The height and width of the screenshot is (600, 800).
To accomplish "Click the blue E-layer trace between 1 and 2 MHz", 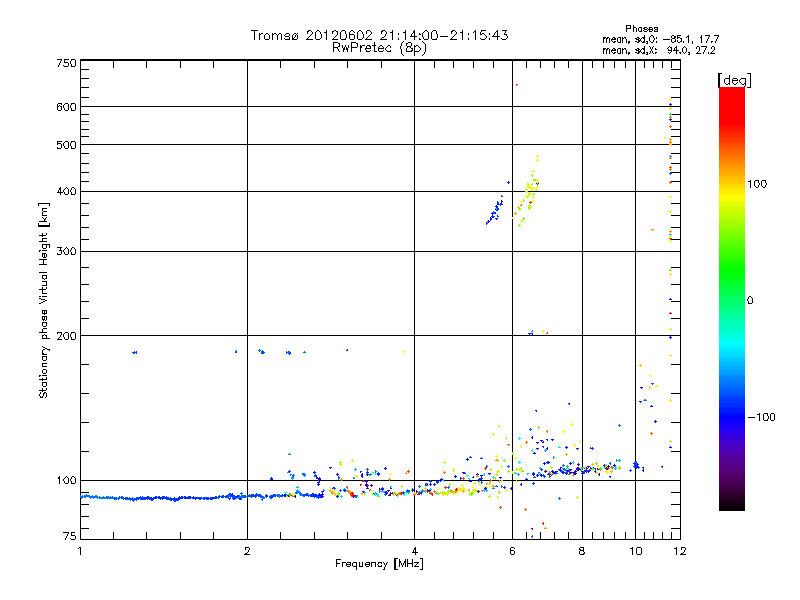I will tap(163, 497).
